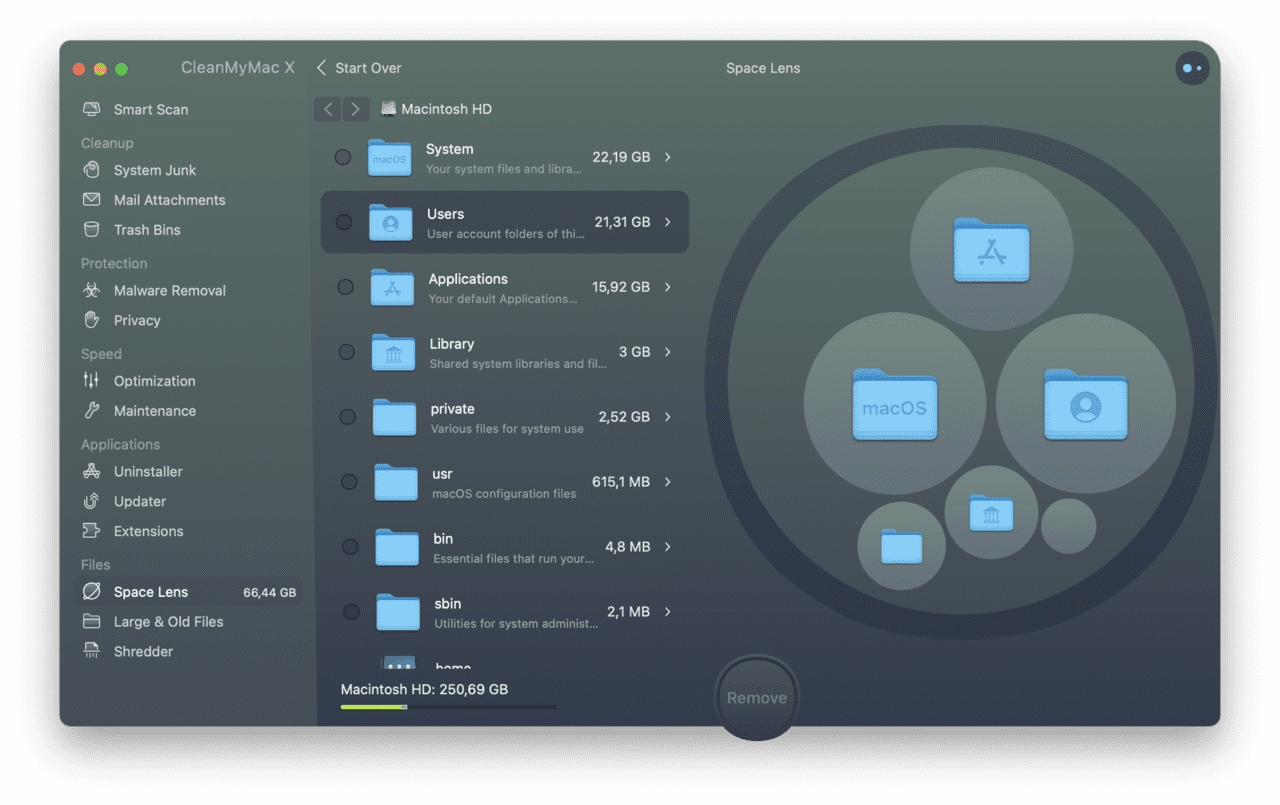Open the Large & Old Files label

169,622
